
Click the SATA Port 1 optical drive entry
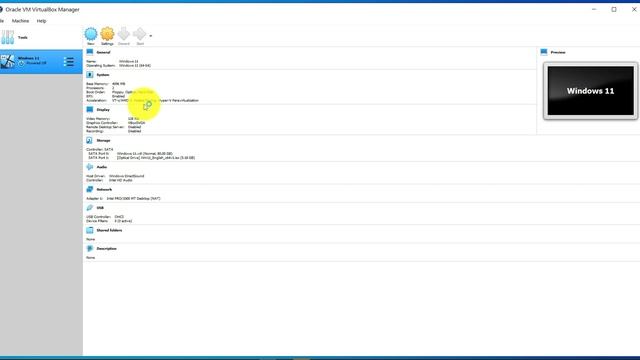click(142, 158)
